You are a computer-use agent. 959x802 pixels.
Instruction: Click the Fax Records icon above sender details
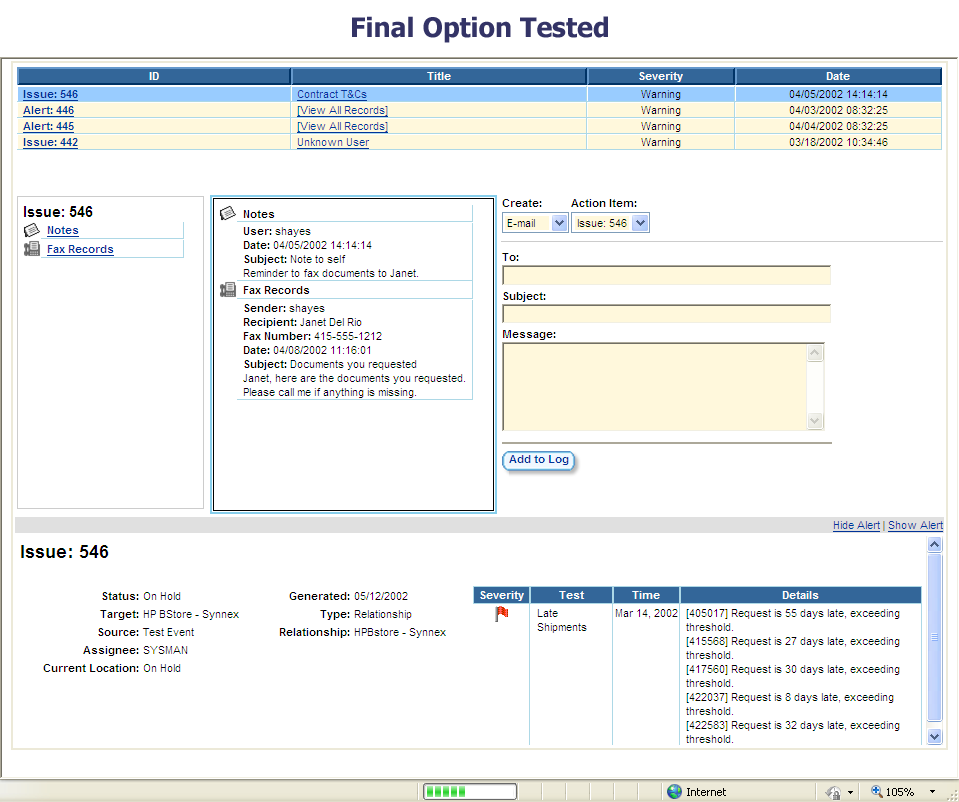228,290
